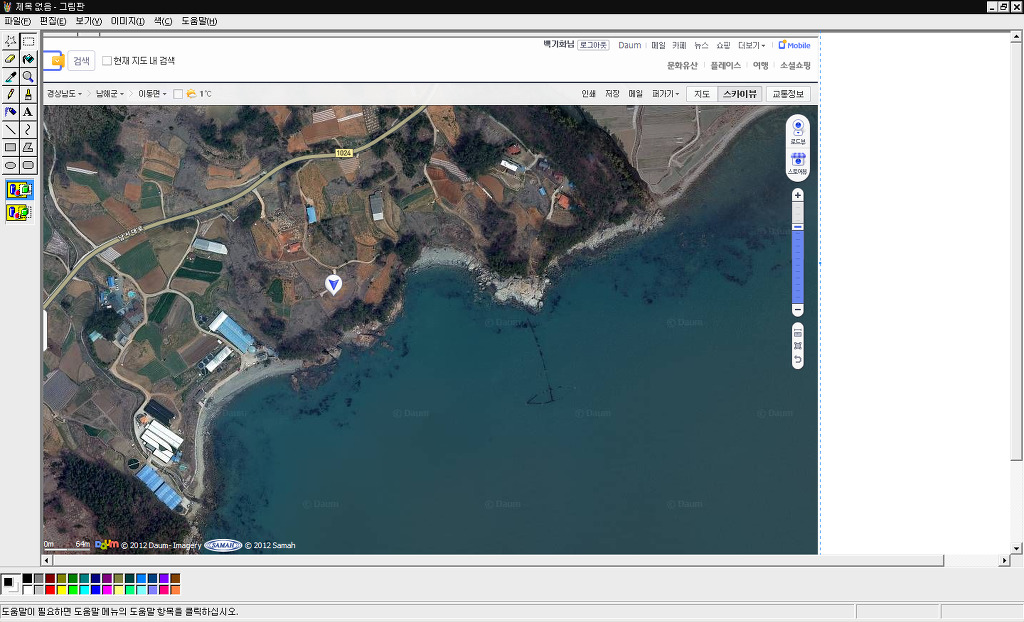Click the 검색 search button
Viewport: 1024px width, 622px height.
point(81,61)
